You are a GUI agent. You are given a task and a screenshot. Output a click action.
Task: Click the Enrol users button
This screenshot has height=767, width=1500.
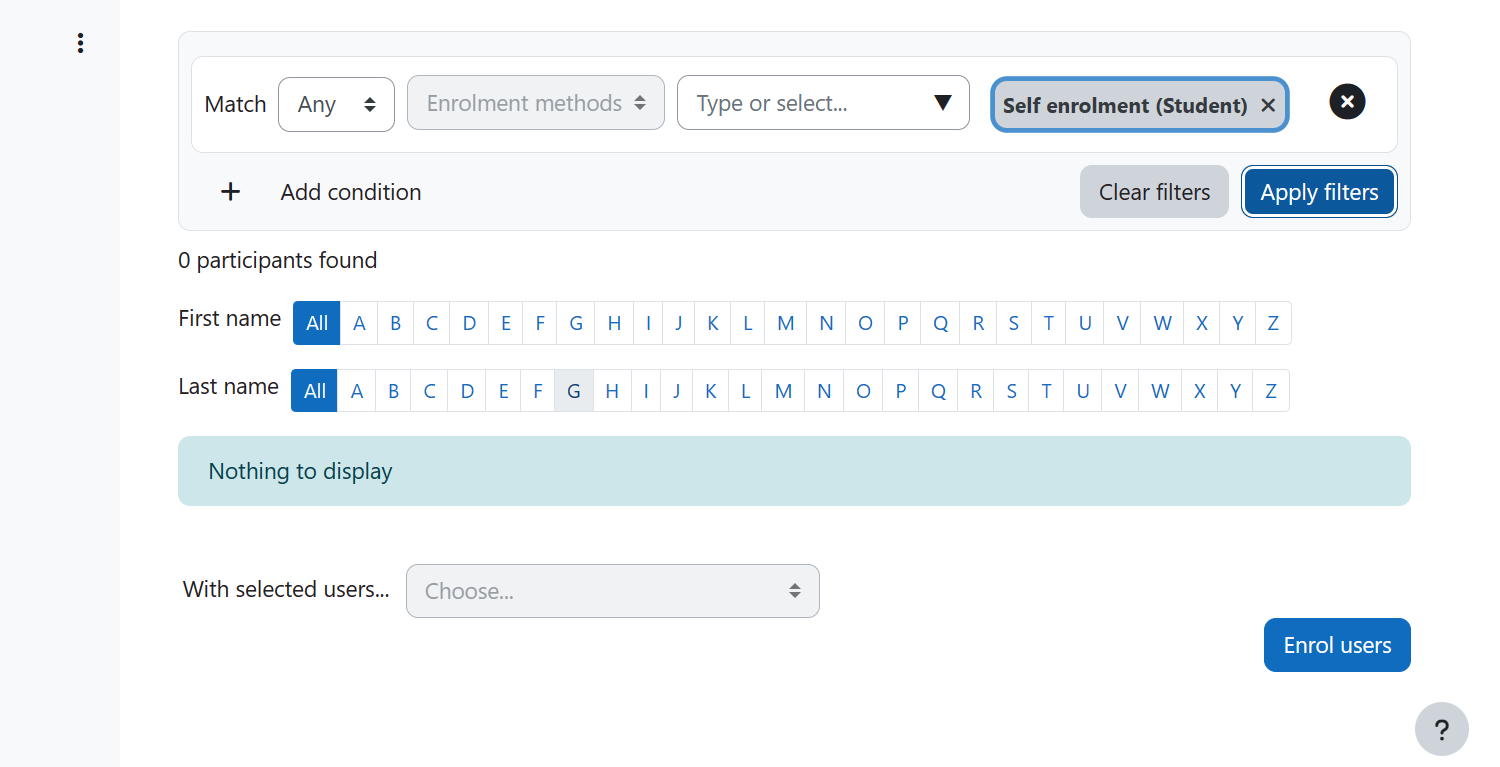pos(1337,645)
